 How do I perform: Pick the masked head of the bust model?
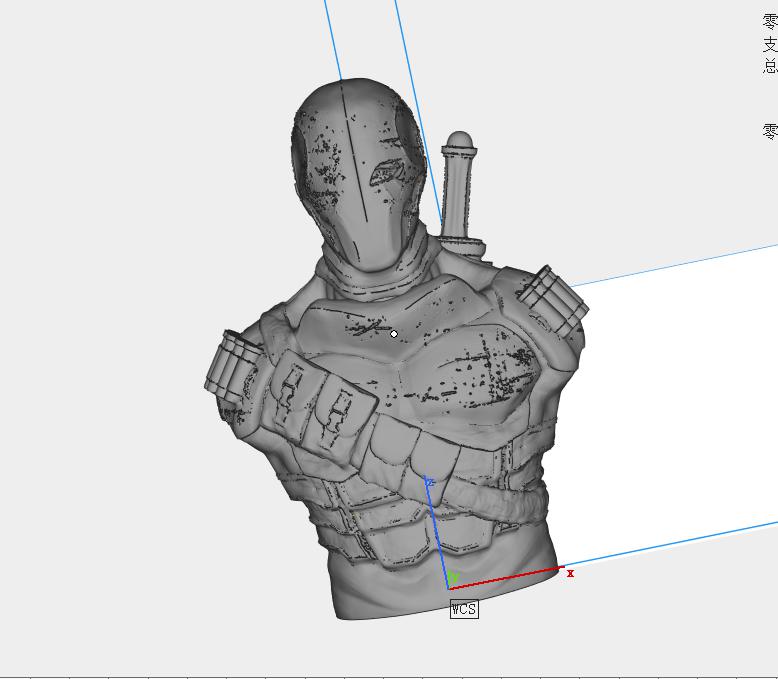point(358,174)
